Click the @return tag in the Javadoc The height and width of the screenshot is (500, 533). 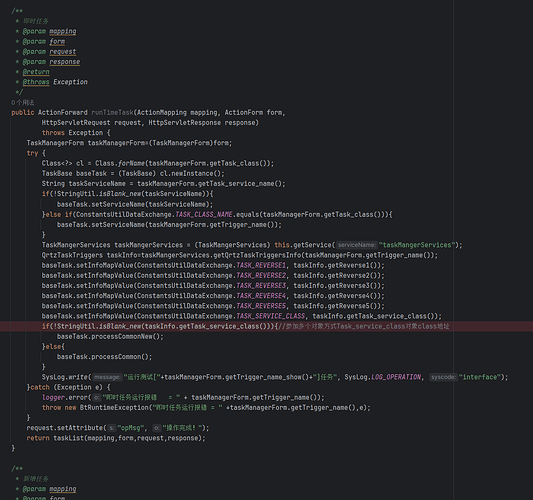tap(36, 72)
